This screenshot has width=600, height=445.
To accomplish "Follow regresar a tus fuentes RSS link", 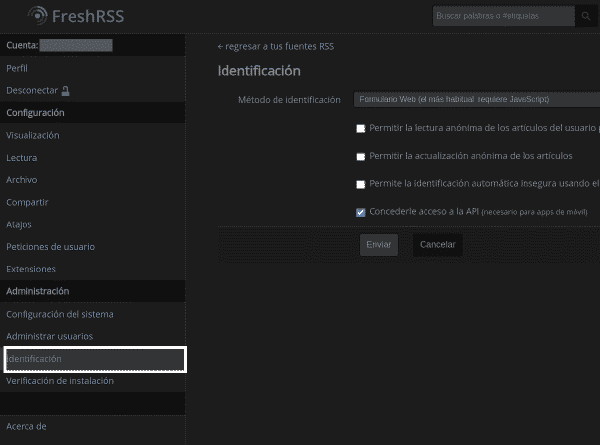I will 276,47.
